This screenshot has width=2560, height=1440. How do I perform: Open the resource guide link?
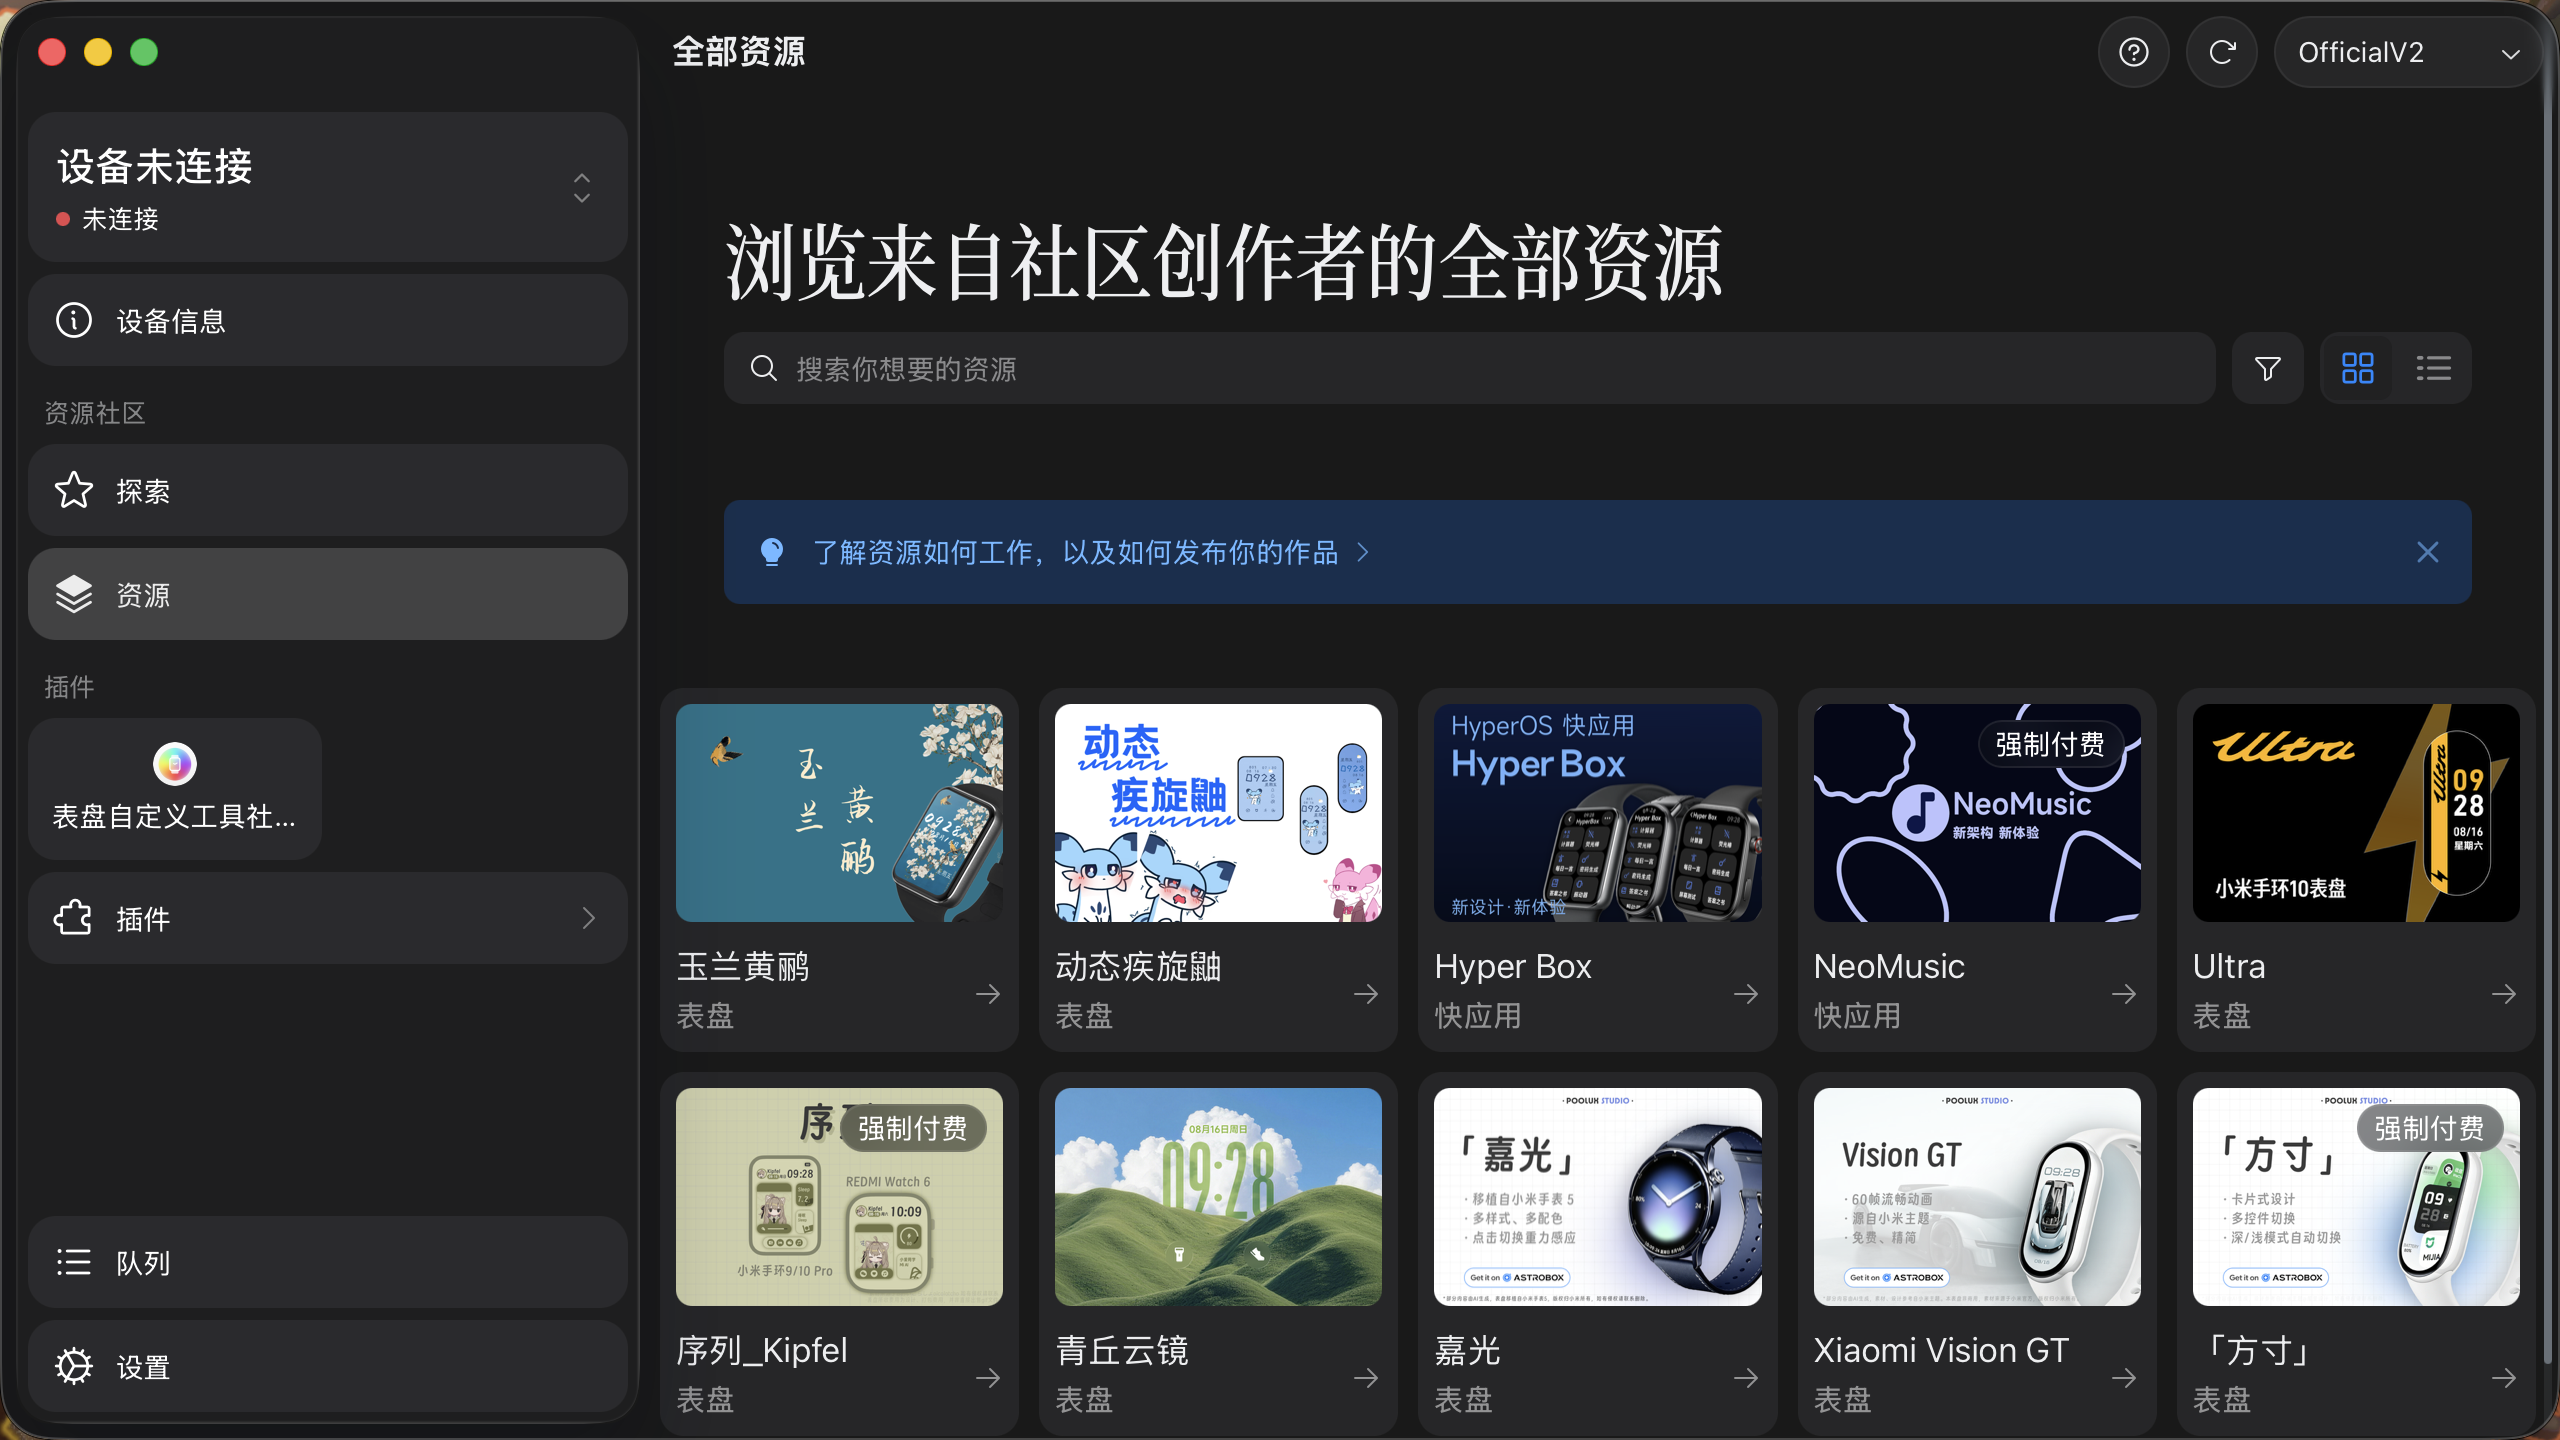[1091, 552]
